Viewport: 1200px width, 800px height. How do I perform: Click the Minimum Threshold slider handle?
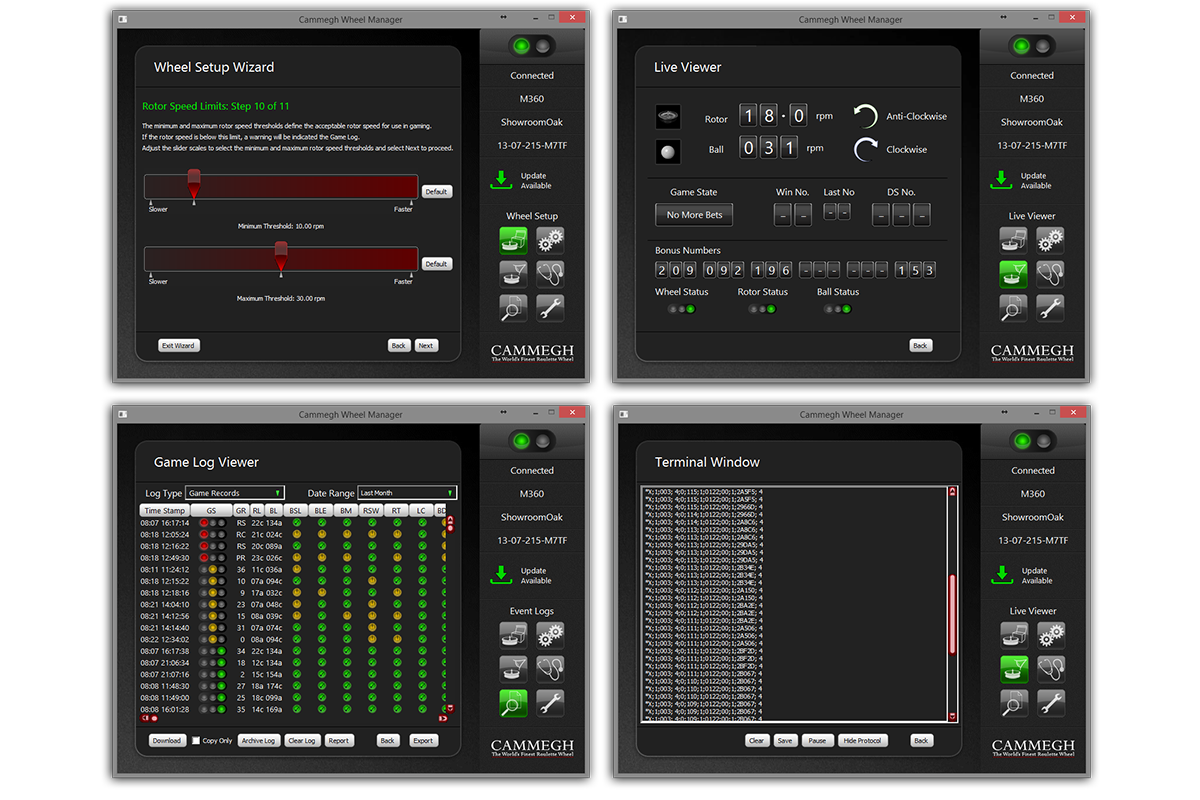tap(194, 184)
